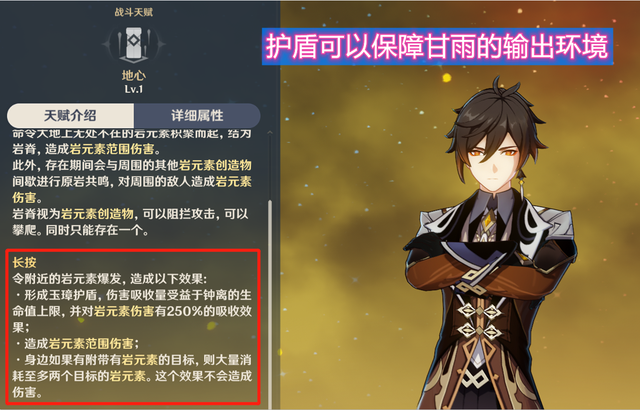Click the Lv.1 level label
Image resolution: width=640 pixels, height=410 pixels.
pyautogui.click(x=133, y=89)
